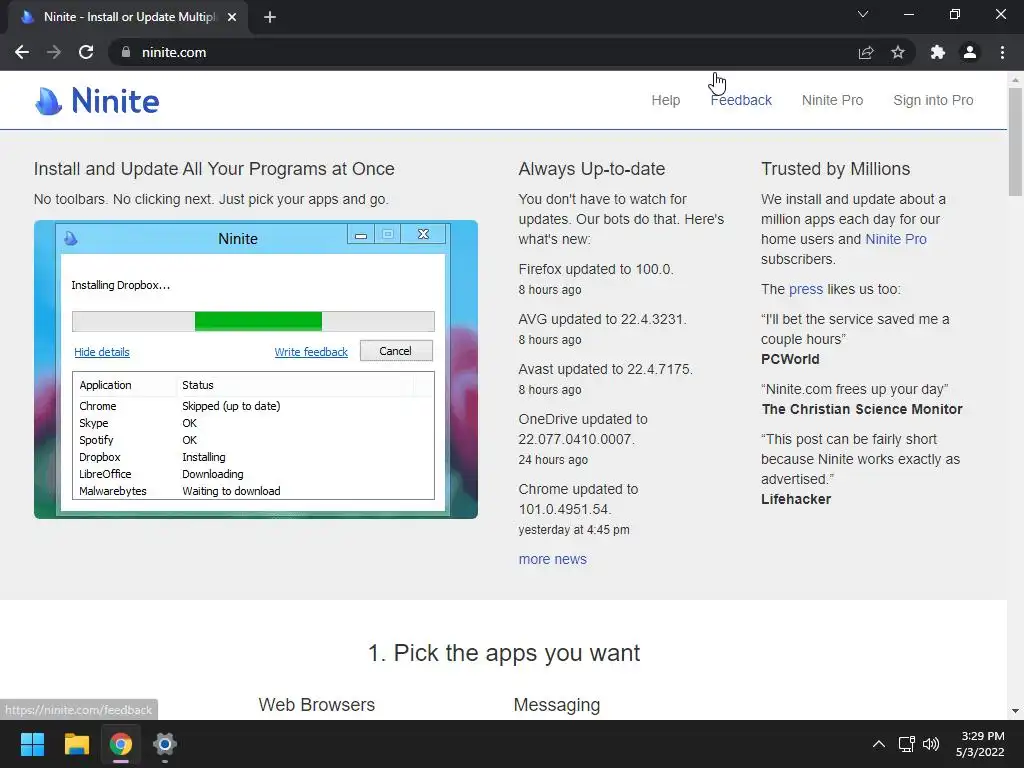Open the volume tray icon
This screenshot has width=1024, height=768.
[931, 744]
